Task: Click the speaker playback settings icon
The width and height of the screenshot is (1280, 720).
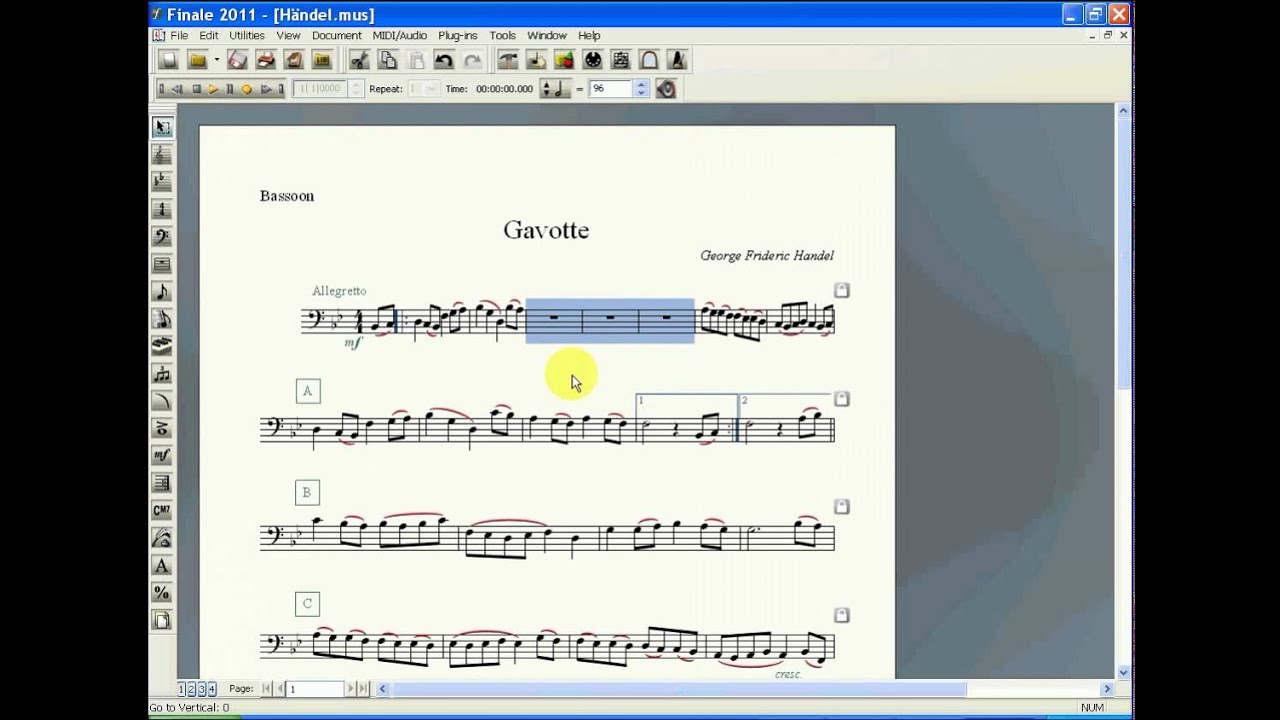Action: [x=666, y=89]
